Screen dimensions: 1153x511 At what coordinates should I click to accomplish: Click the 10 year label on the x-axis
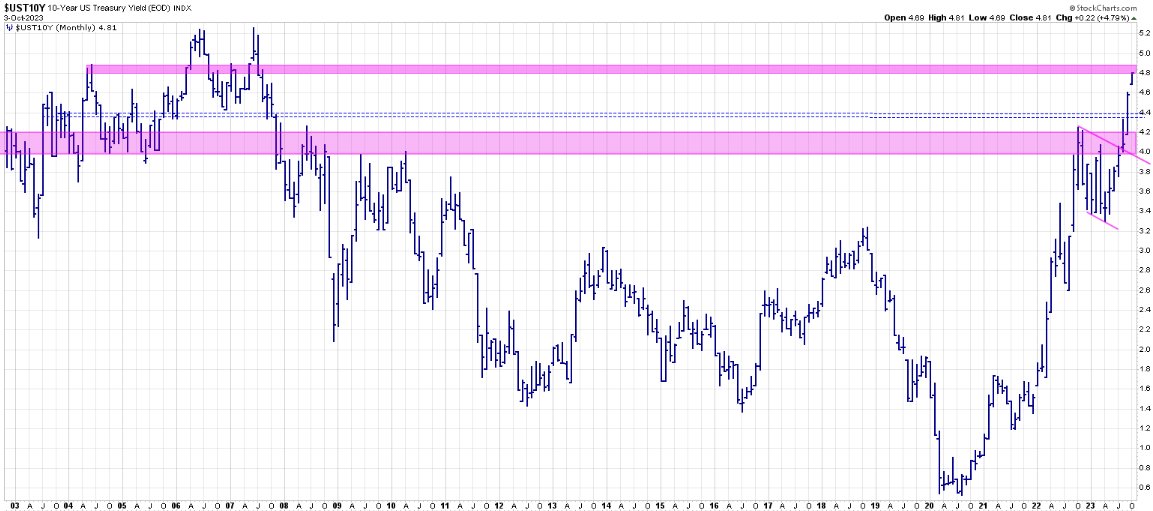pyautogui.click(x=391, y=505)
